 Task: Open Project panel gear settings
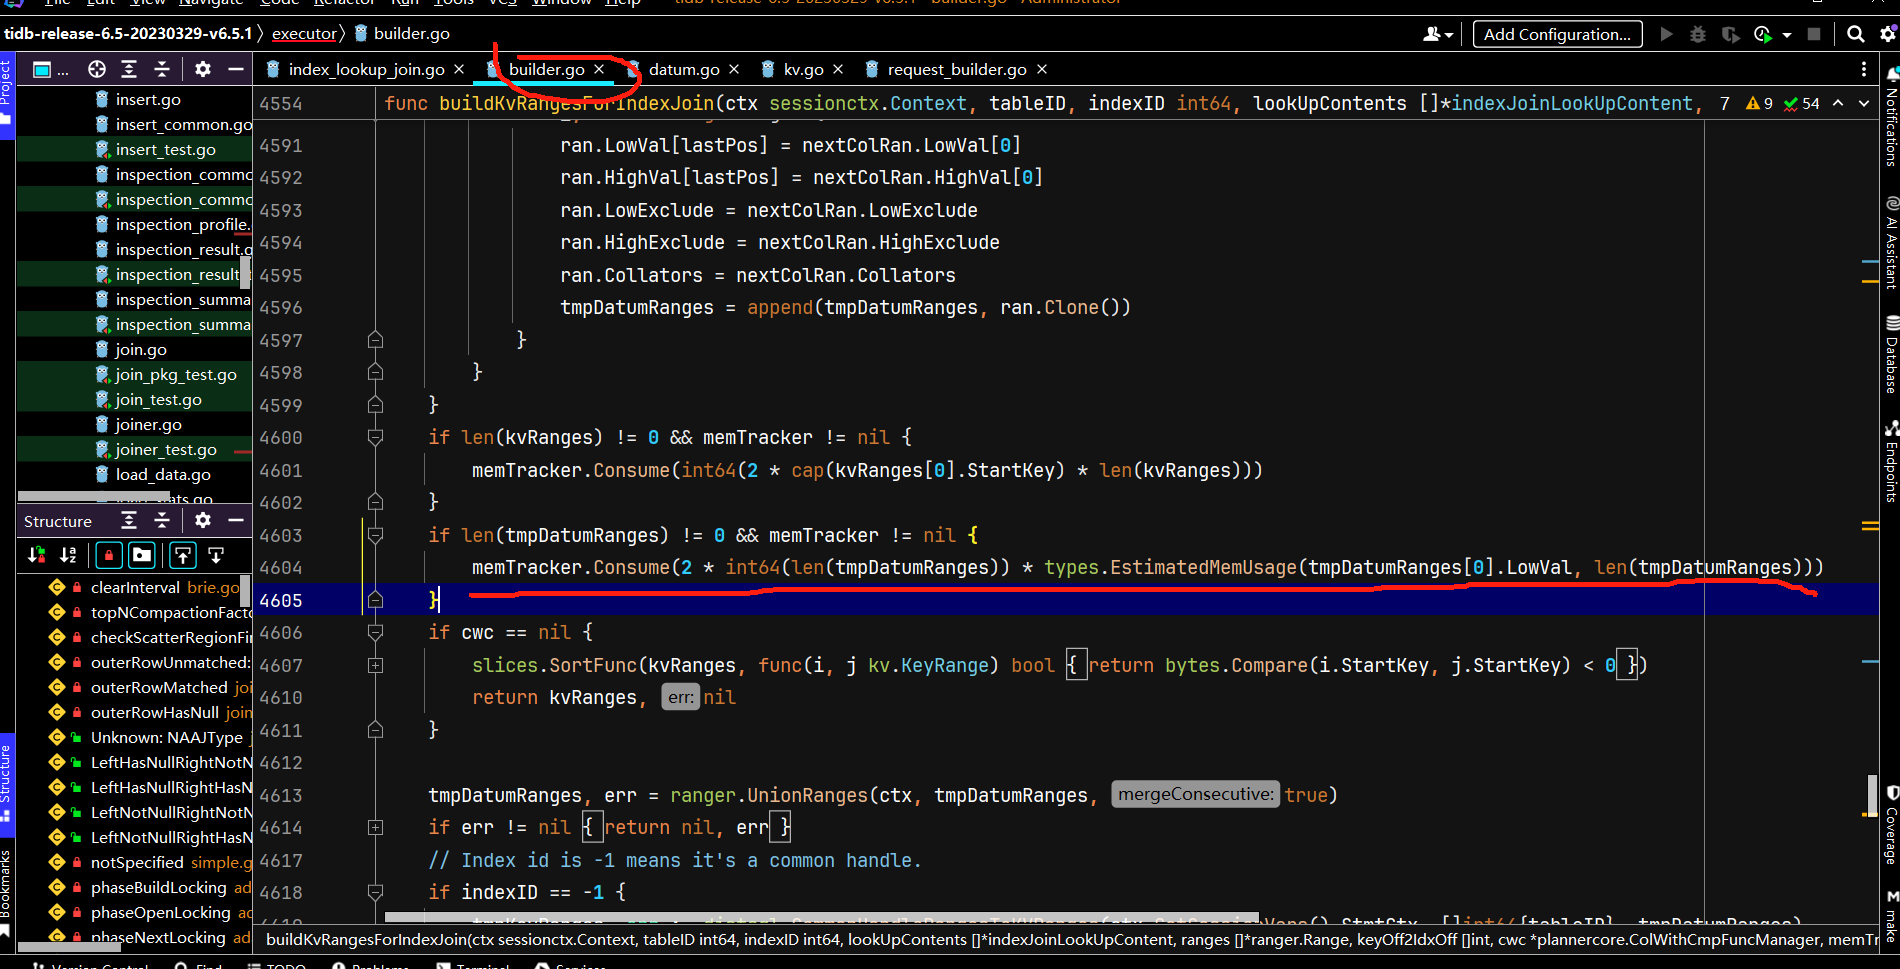point(203,69)
